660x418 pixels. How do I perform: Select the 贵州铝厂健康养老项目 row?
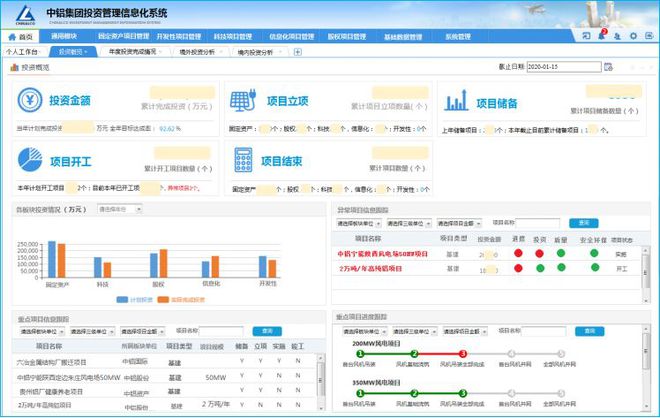pyautogui.click(x=164, y=391)
